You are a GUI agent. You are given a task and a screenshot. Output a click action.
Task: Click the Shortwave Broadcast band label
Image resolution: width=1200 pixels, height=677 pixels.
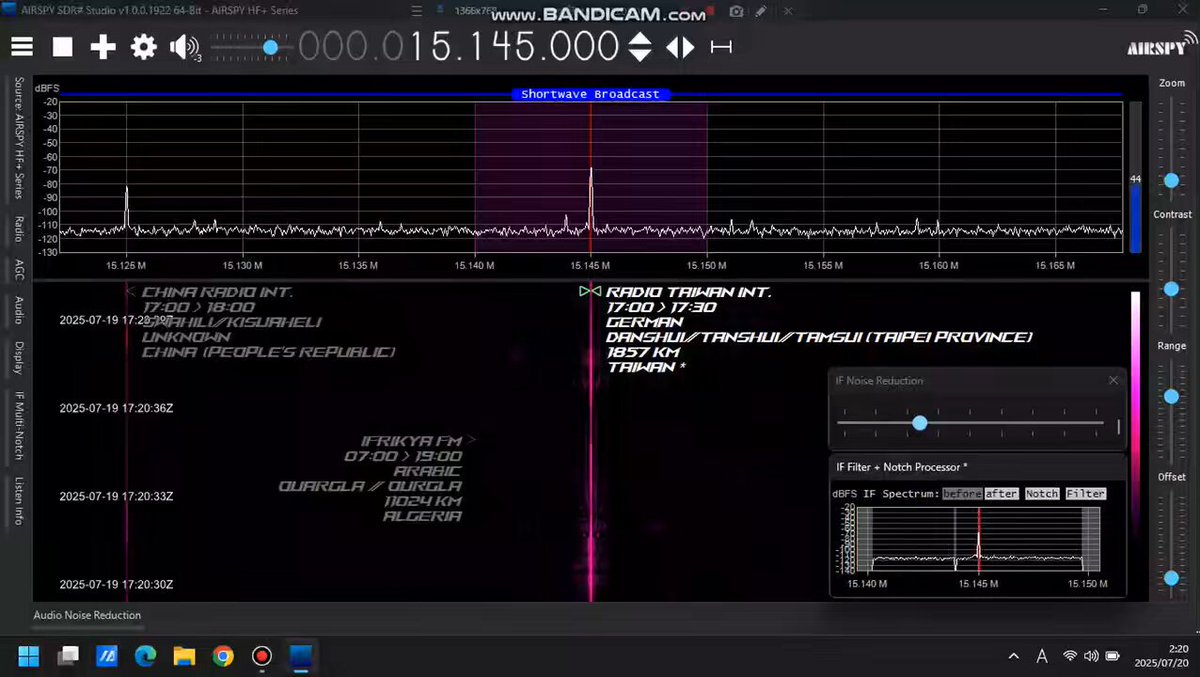[x=590, y=94]
